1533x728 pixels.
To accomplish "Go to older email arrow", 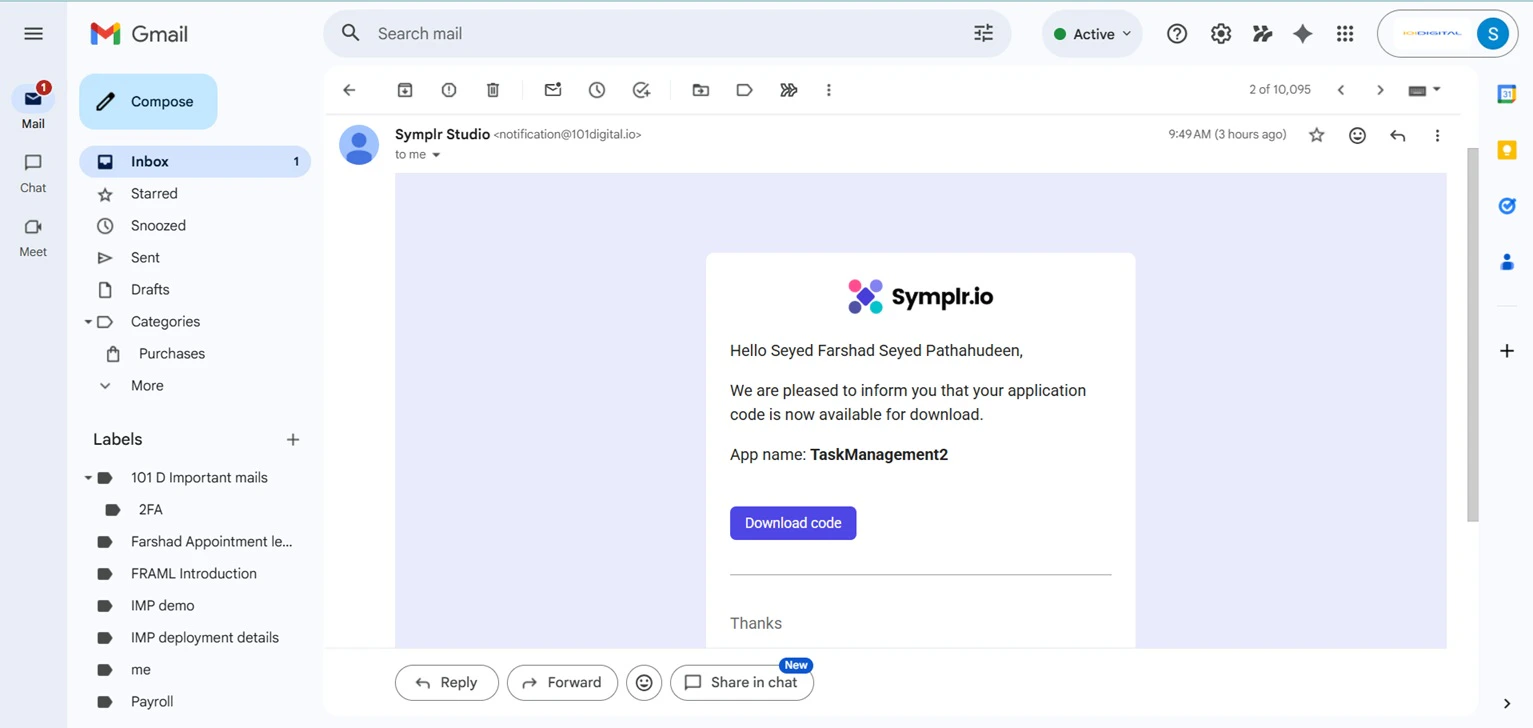I will [1380, 90].
